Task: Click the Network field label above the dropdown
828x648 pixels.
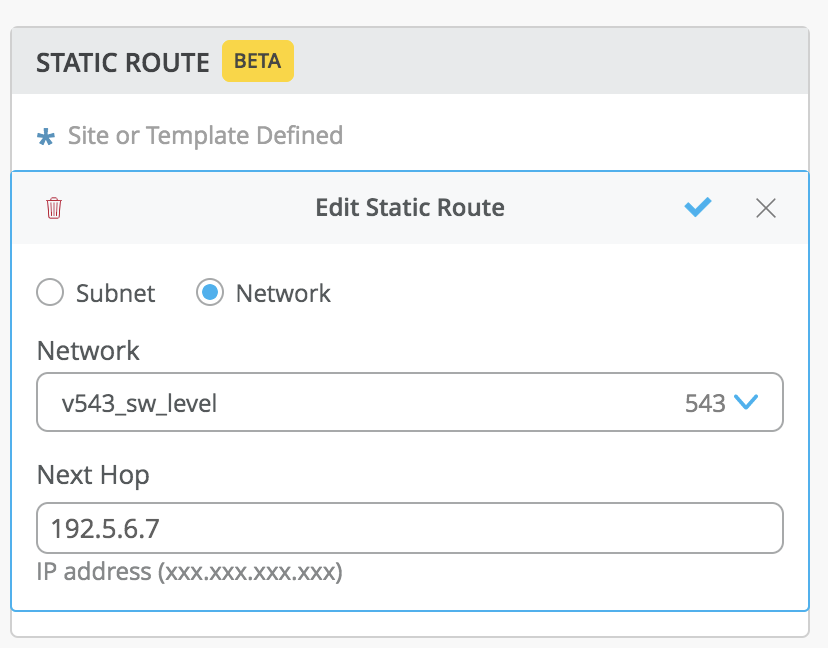Action: 88,351
